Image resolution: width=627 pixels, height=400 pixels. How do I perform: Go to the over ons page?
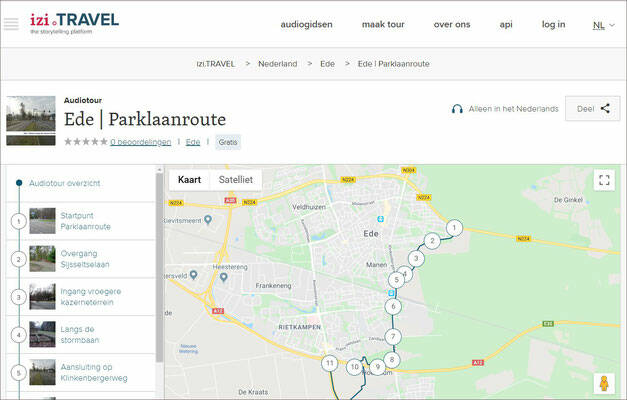click(x=452, y=24)
